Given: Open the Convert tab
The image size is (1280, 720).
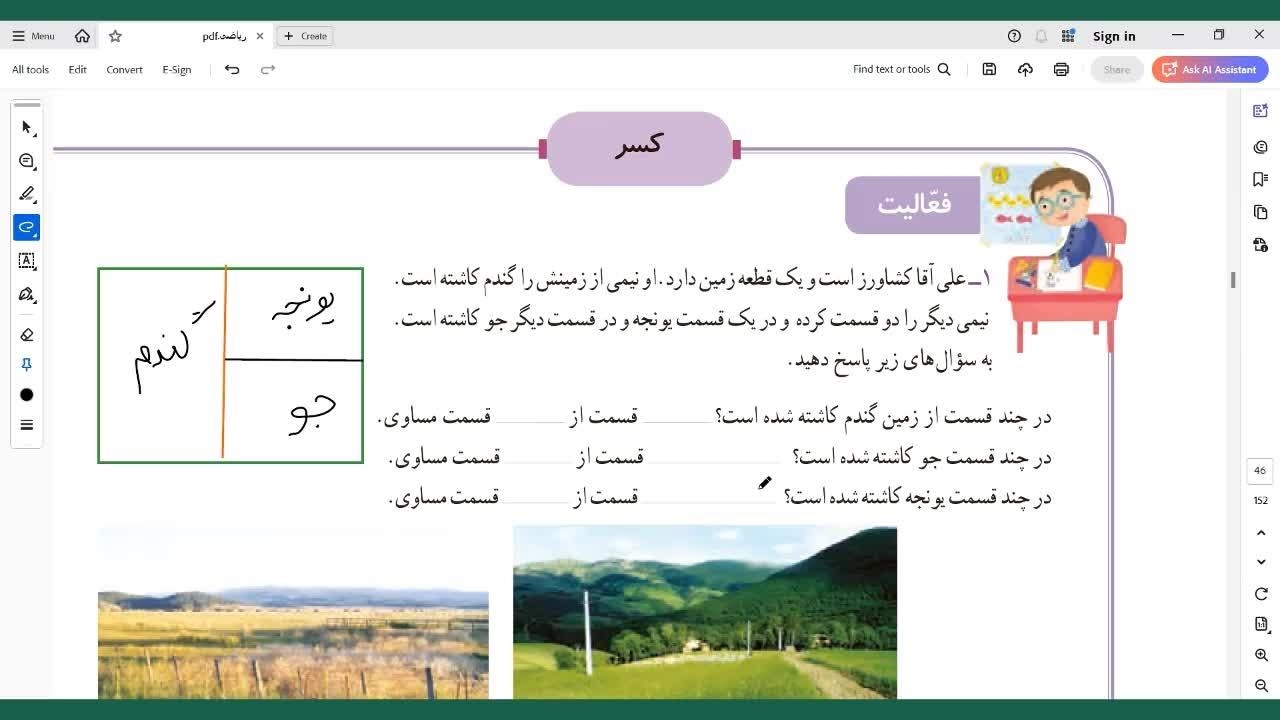Looking at the screenshot, I should 124,70.
